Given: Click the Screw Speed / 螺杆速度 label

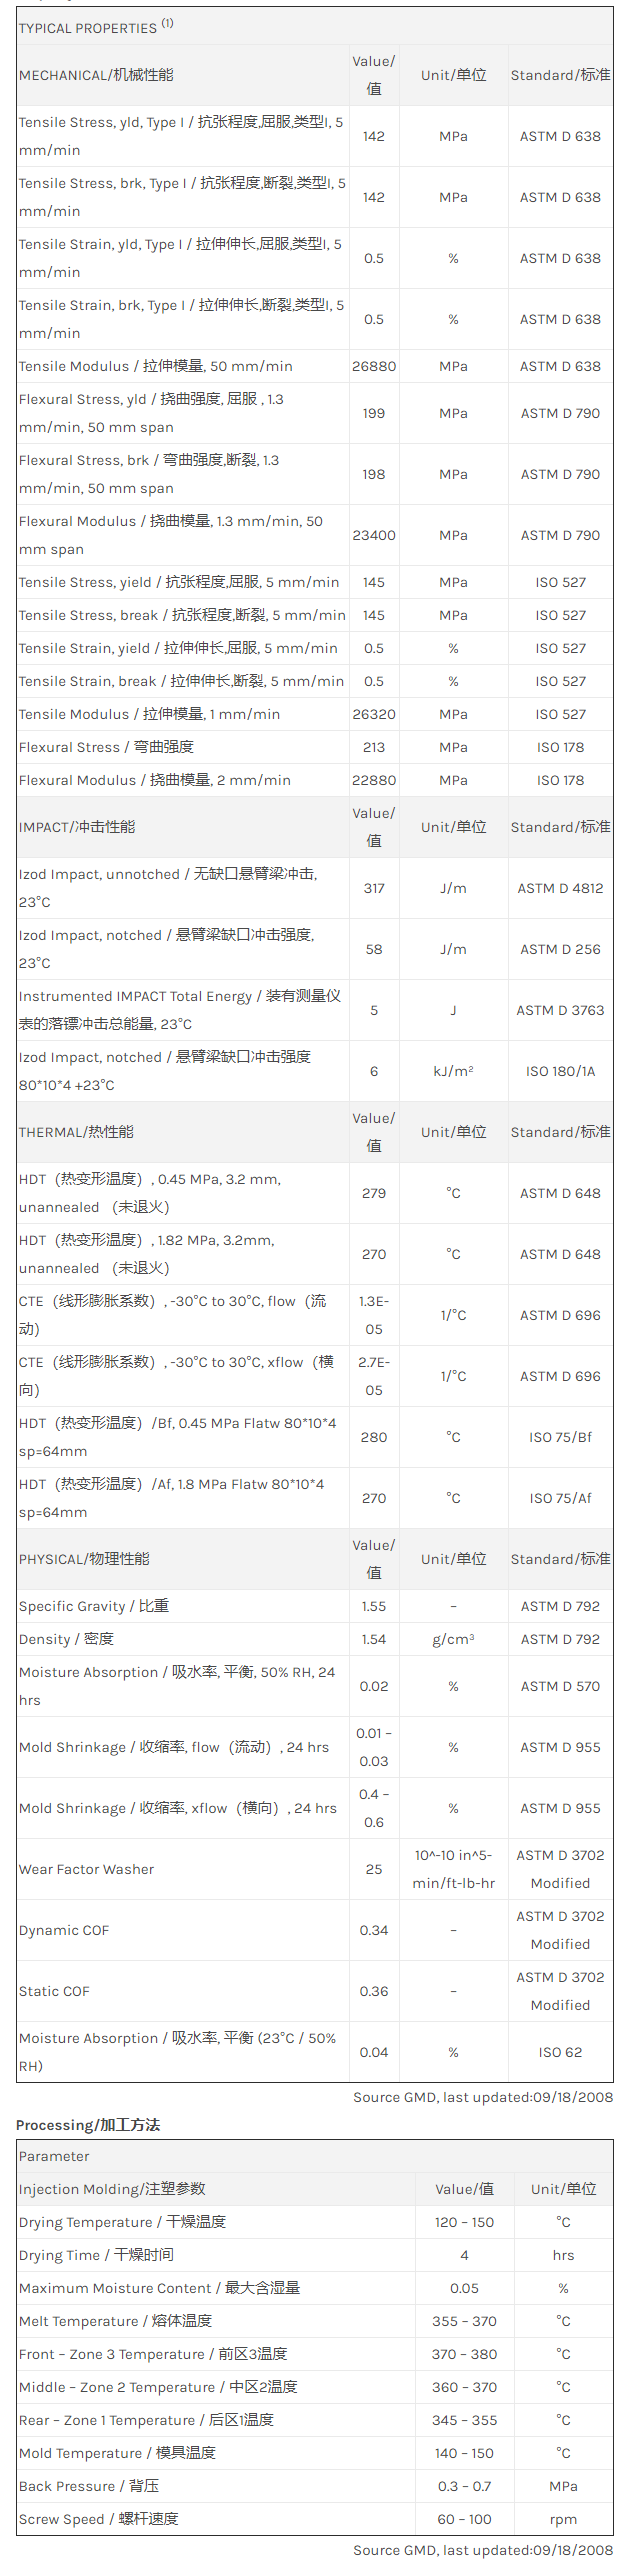Looking at the screenshot, I should [x=98, y=2519].
